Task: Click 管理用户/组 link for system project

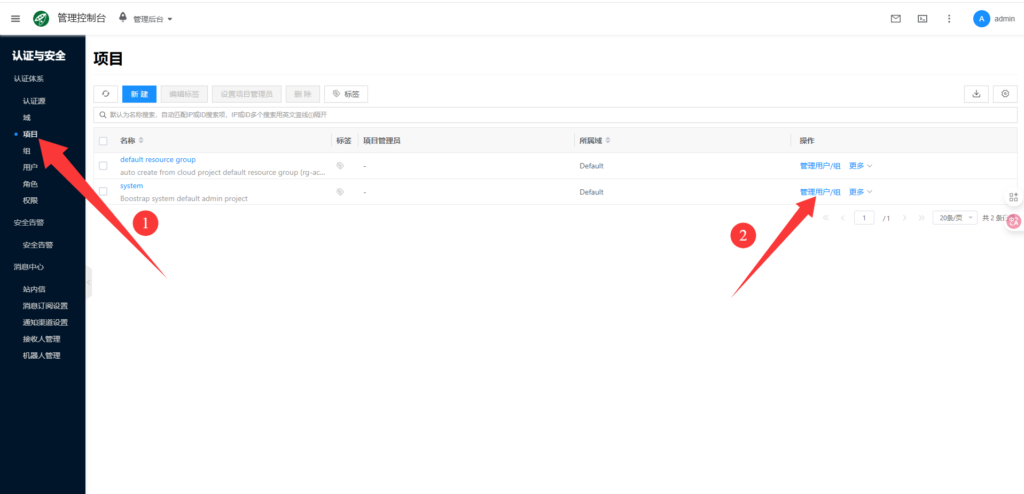Action: pyautogui.click(x=819, y=191)
